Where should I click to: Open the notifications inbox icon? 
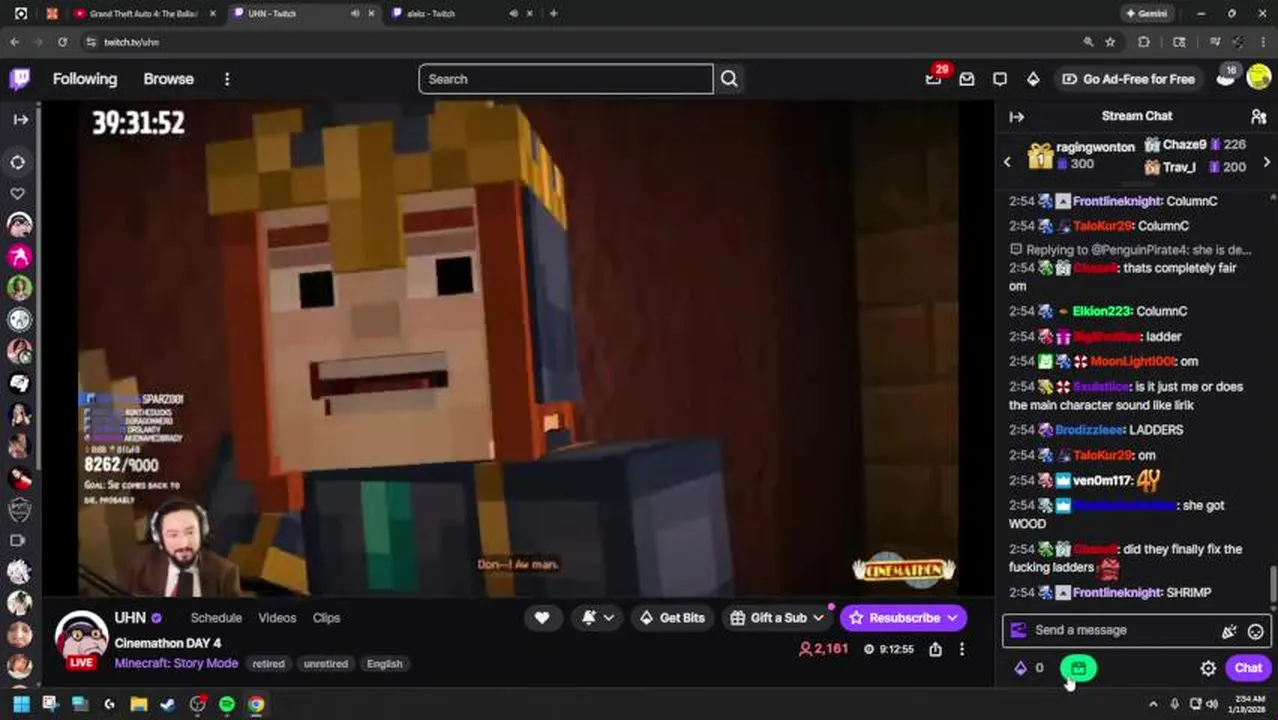pos(967,79)
